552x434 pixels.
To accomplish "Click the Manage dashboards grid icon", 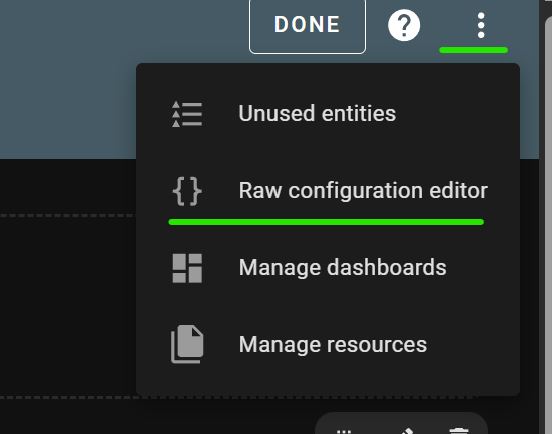I will [x=187, y=268].
